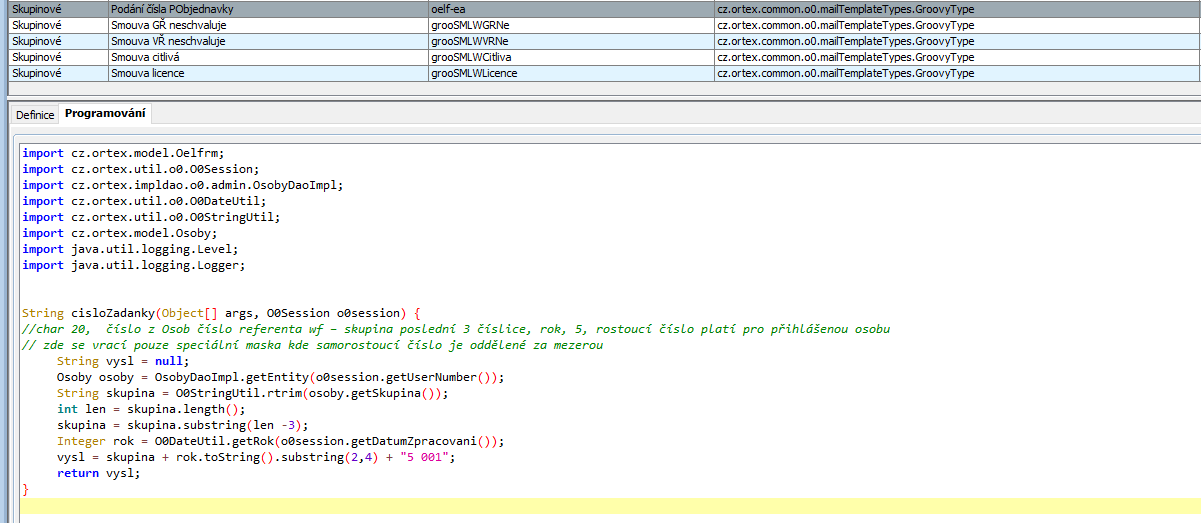
Task: Click the "Smlouva citlivá" cell
Action: 150,57
